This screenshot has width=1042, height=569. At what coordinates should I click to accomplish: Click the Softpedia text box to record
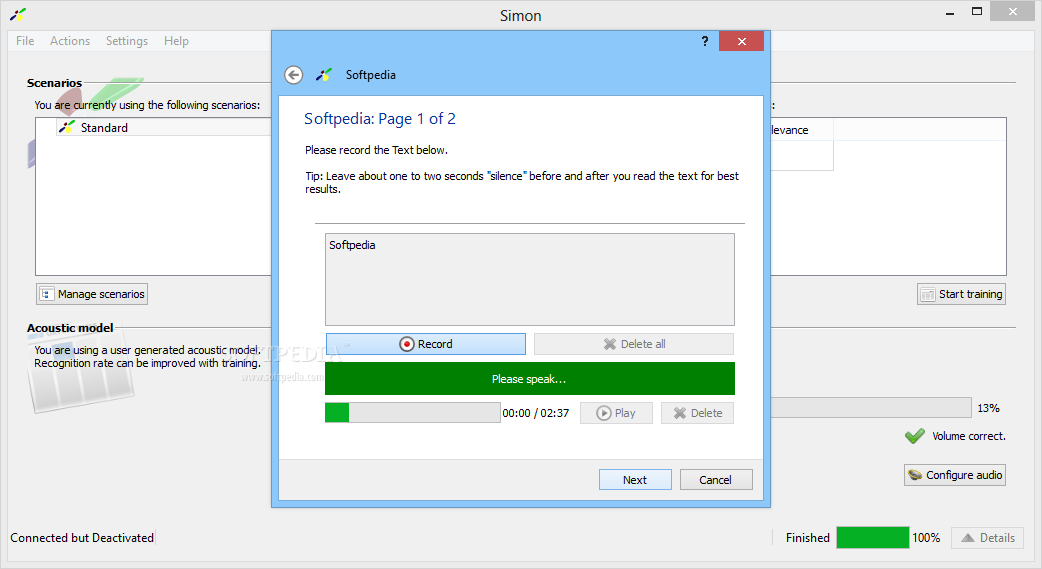pyautogui.click(x=530, y=279)
